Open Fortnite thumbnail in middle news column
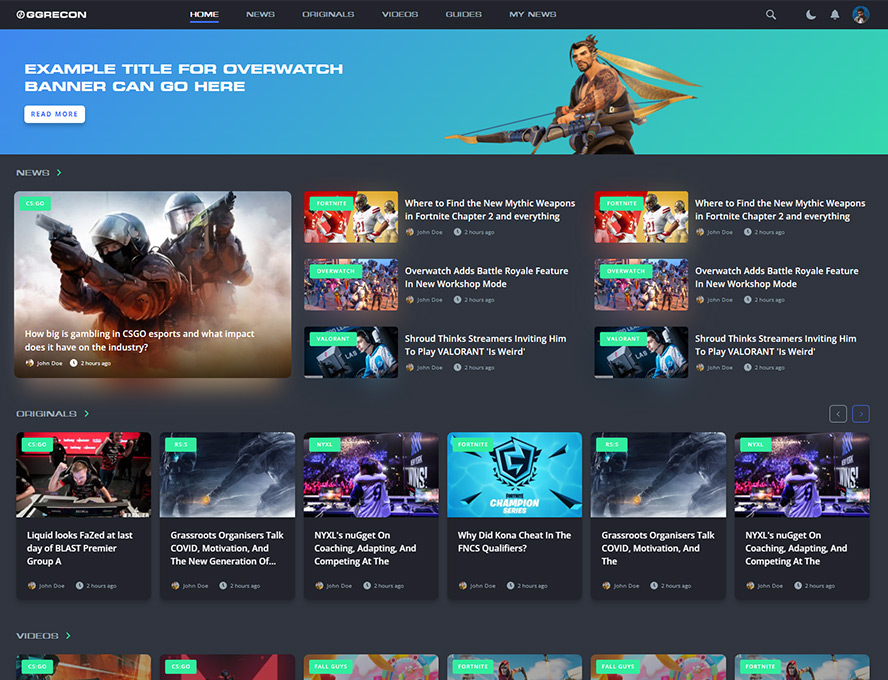 click(x=351, y=217)
